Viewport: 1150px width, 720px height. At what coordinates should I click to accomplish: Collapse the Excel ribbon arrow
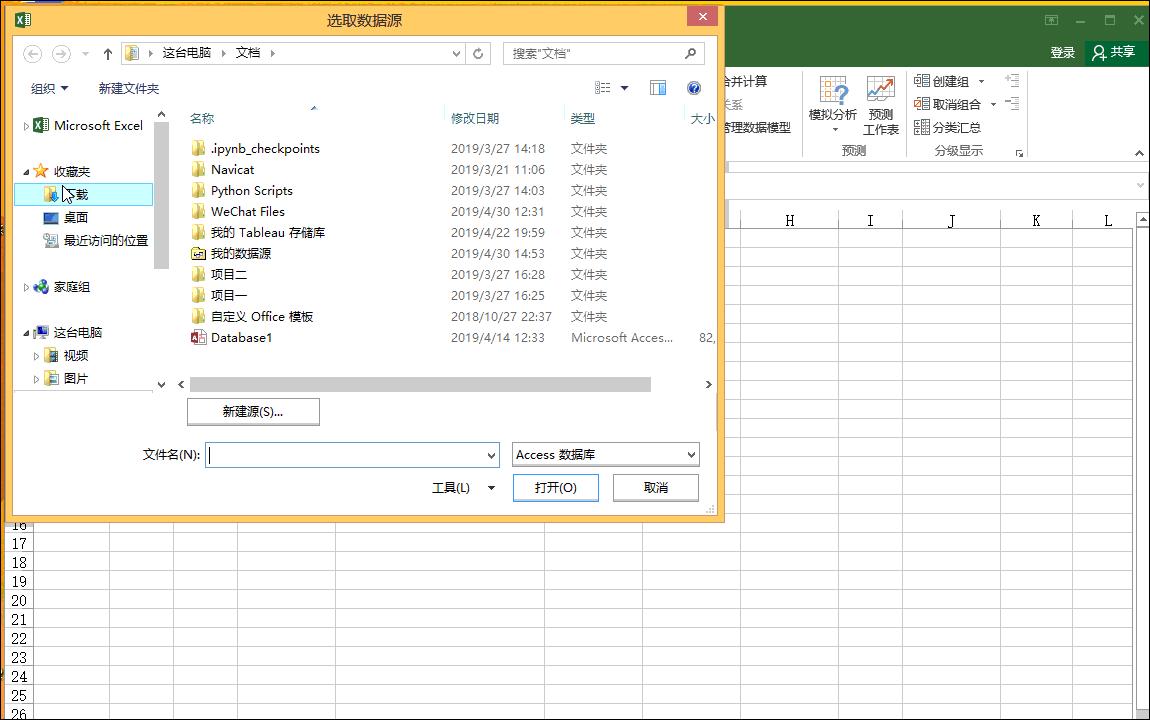pos(1139,153)
